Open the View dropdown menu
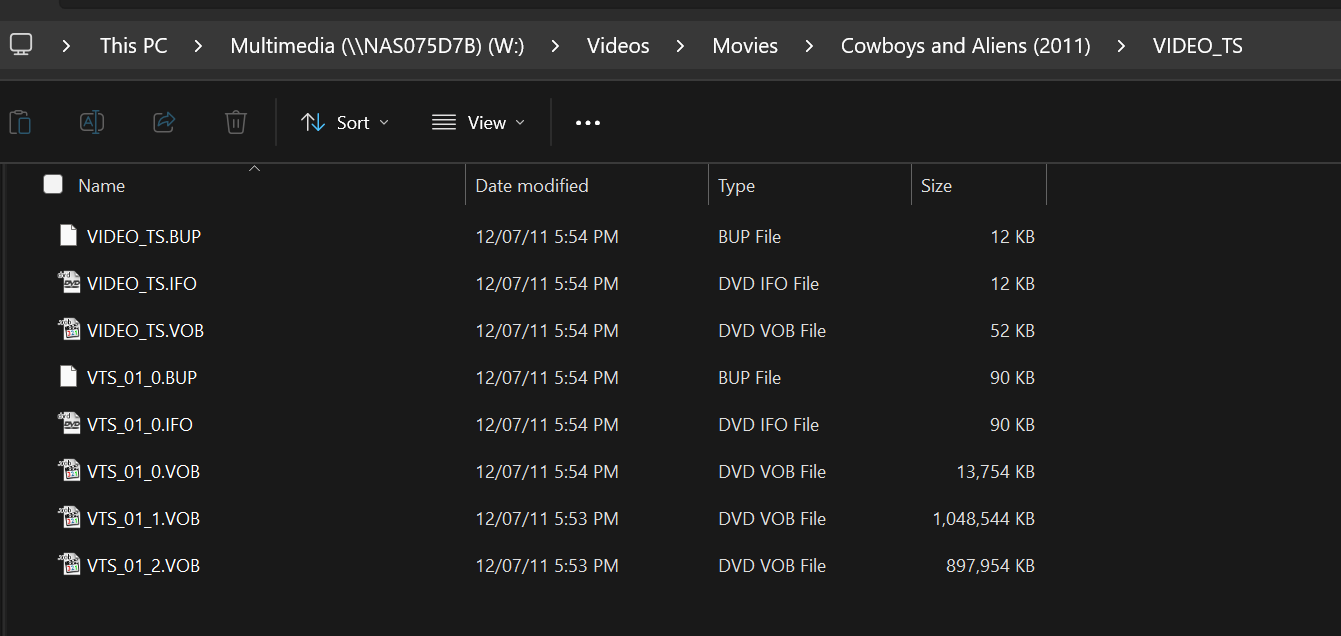 tap(479, 121)
